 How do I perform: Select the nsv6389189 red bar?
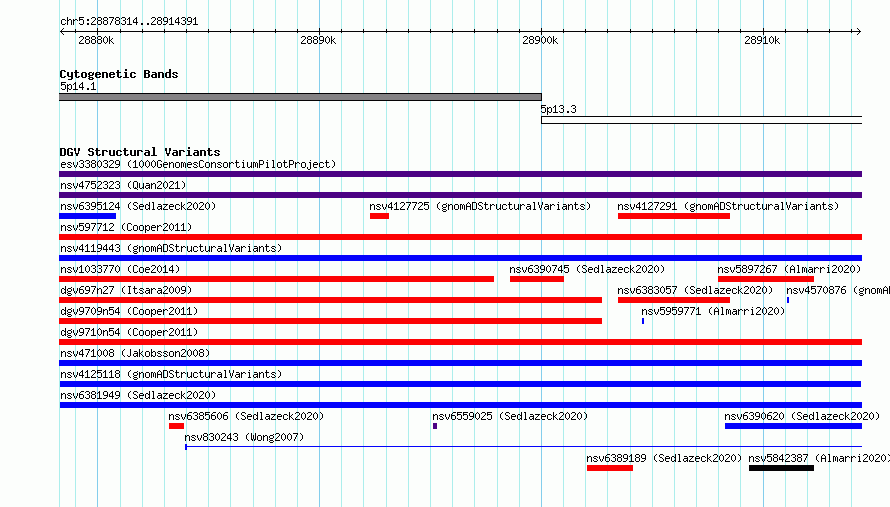click(x=610, y=468)
